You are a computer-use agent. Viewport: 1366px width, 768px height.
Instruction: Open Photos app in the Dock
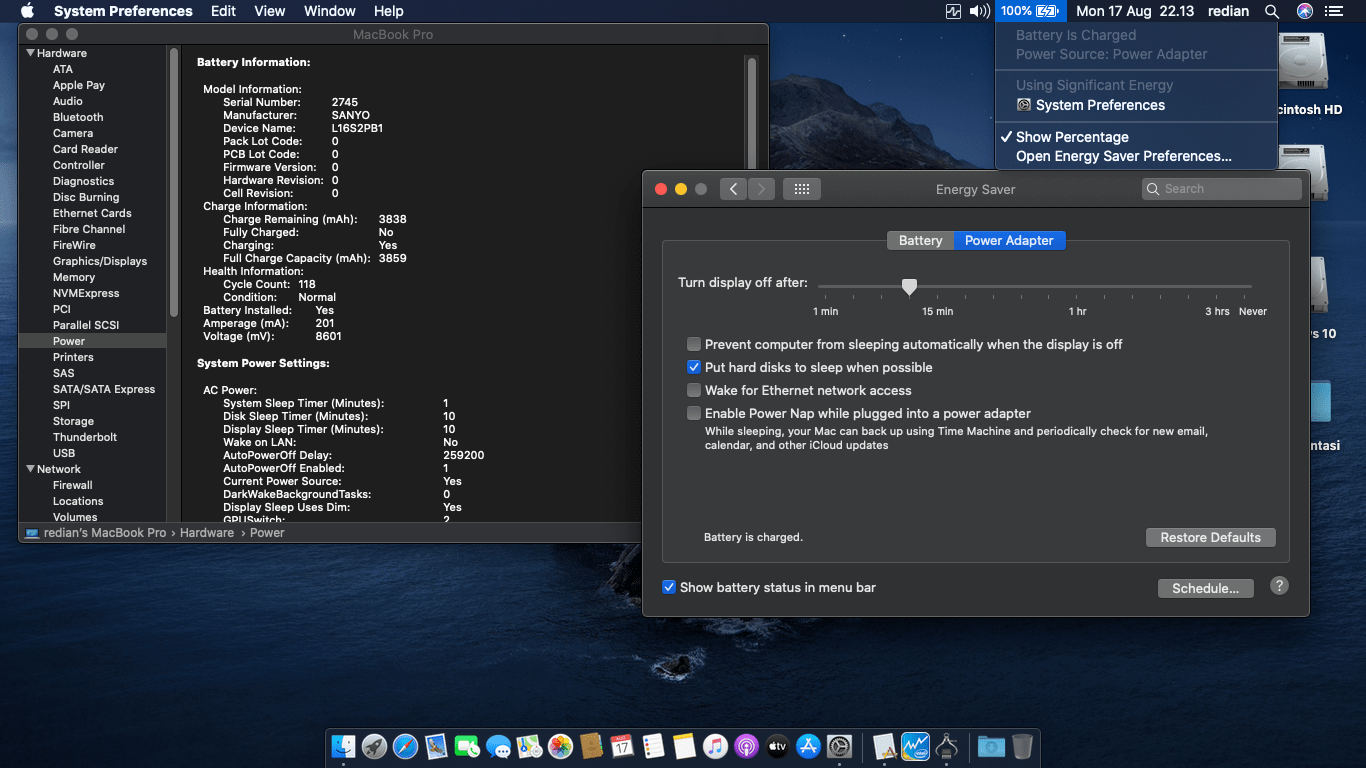tap(560, 746)
